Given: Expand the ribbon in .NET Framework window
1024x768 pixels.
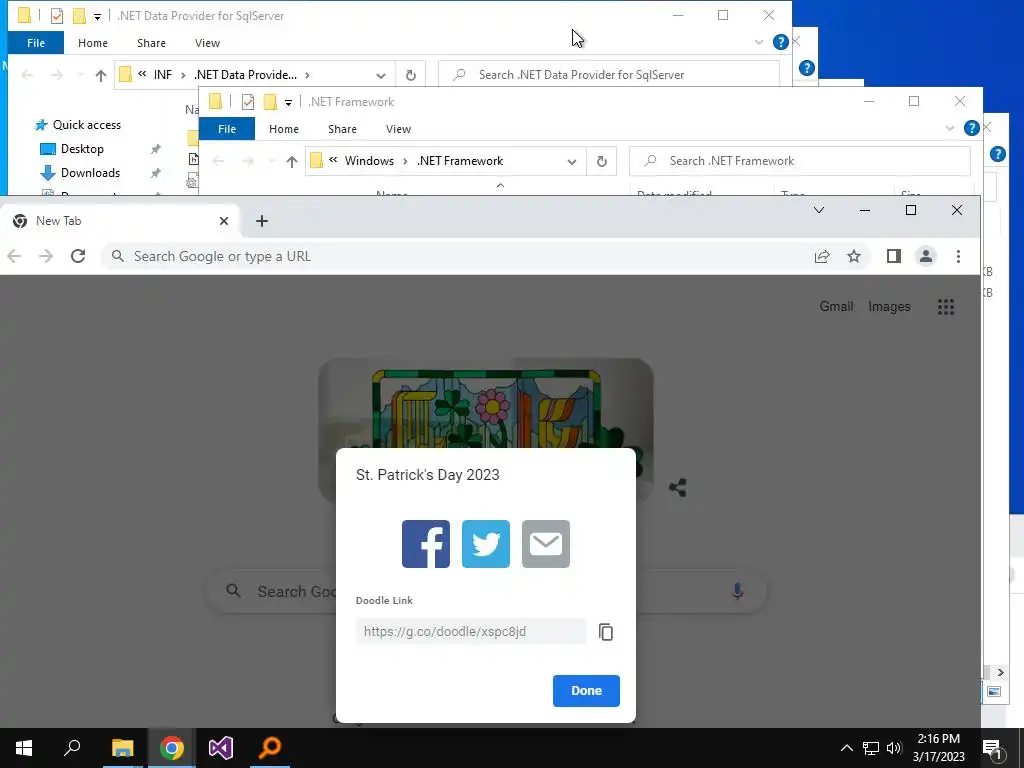Looking at the screenshot, I should [950, 129].
